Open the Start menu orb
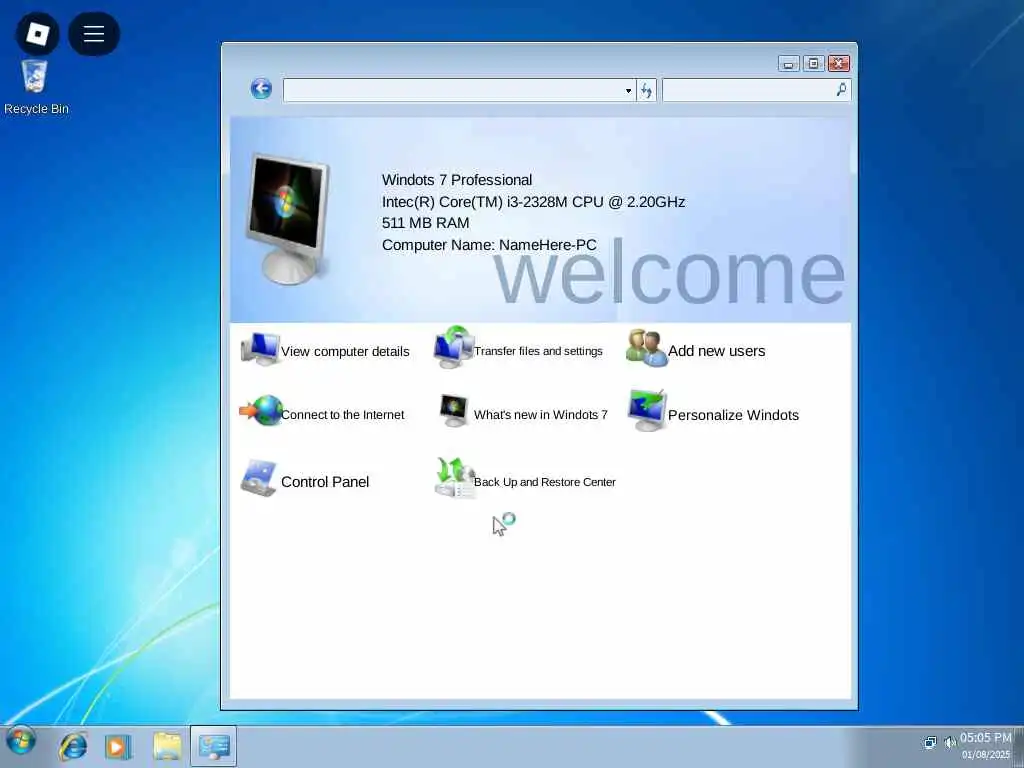The height and width of the screenshot is (768, 1024). (20, 742)
